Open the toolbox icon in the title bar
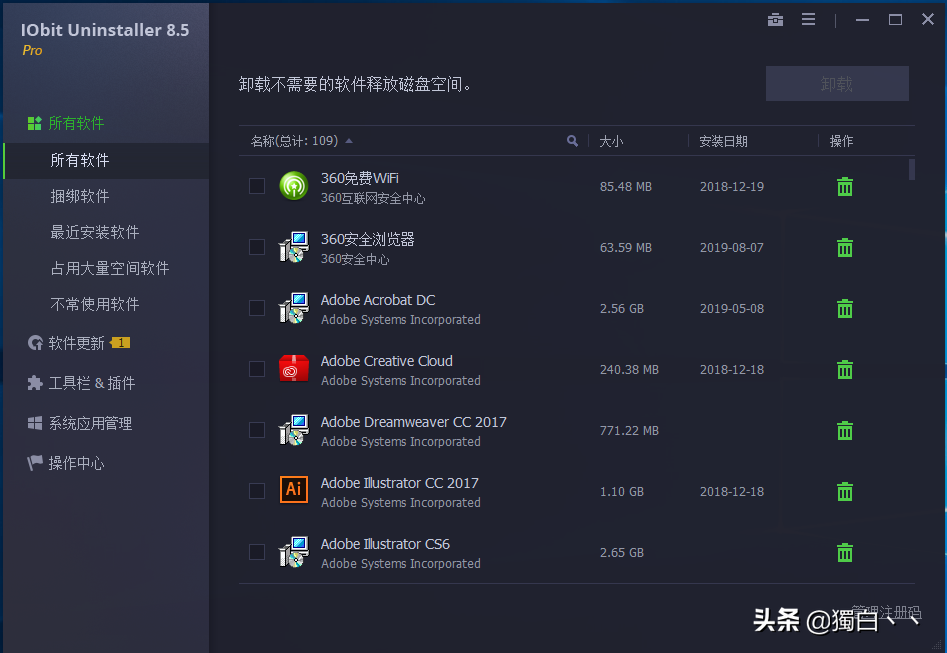This screenshot has height=653, width=947. point(775,19)
